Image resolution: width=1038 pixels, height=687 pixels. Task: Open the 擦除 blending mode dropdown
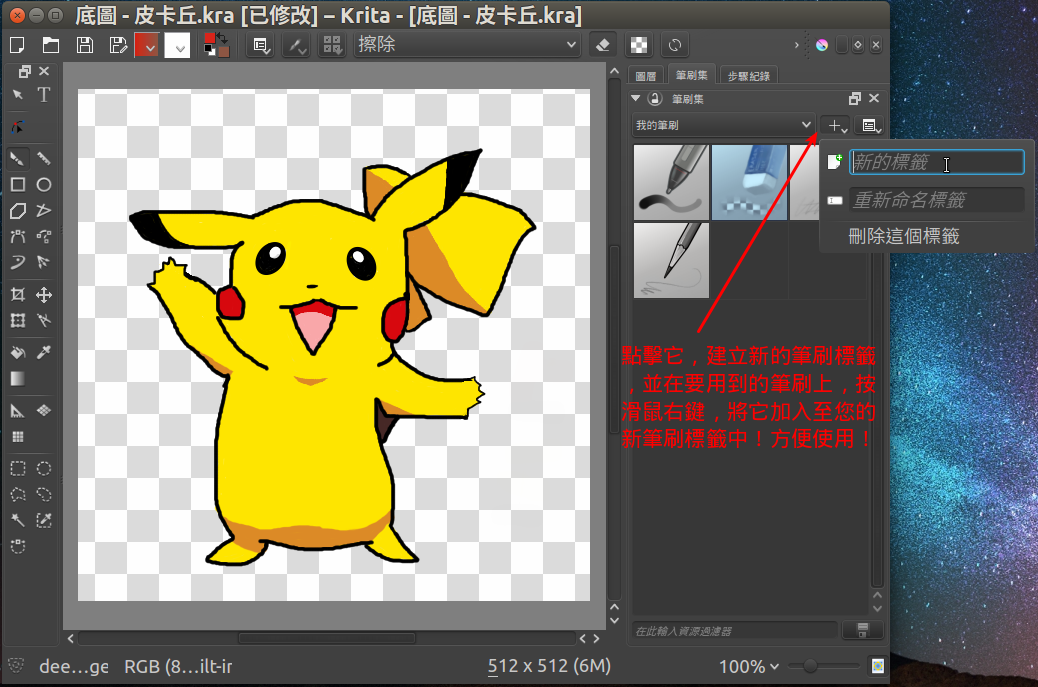coord(467,45)
